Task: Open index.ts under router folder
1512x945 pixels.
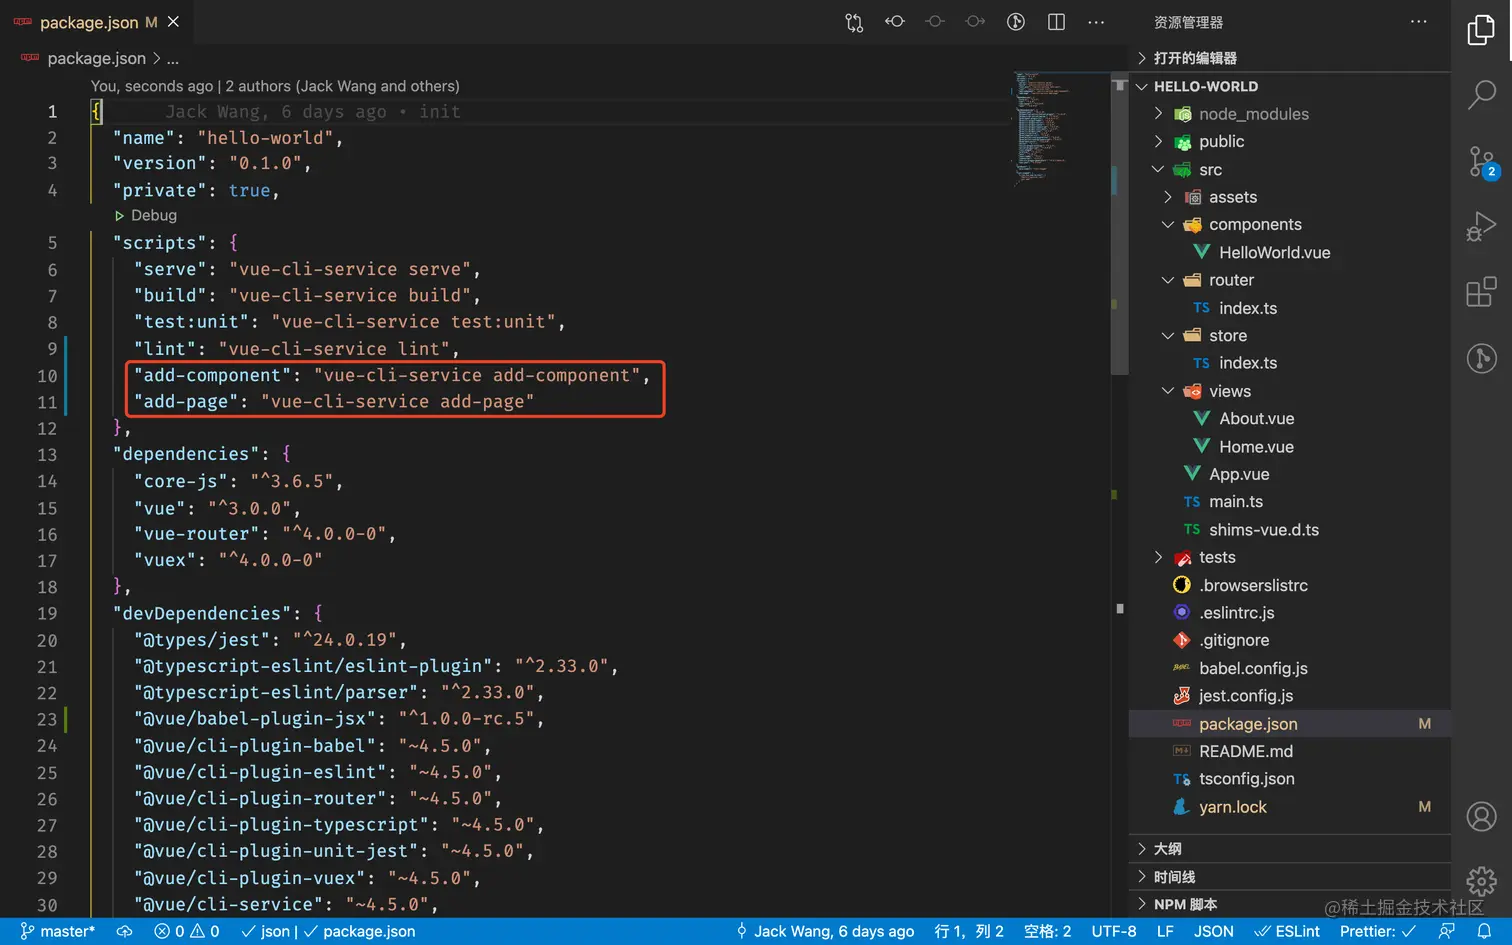Action: 1290,308
